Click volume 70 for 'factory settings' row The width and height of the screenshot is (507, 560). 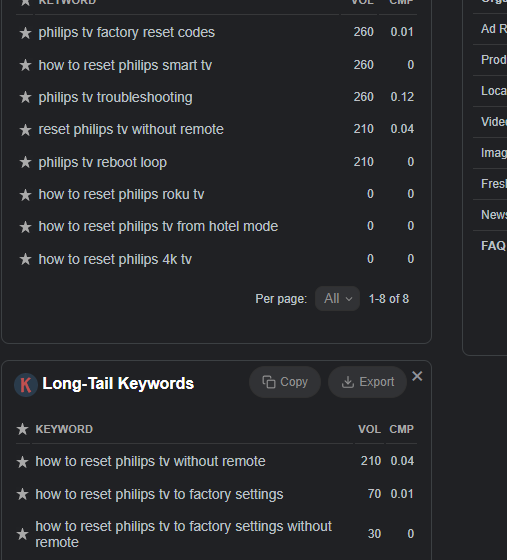point(374,494)
